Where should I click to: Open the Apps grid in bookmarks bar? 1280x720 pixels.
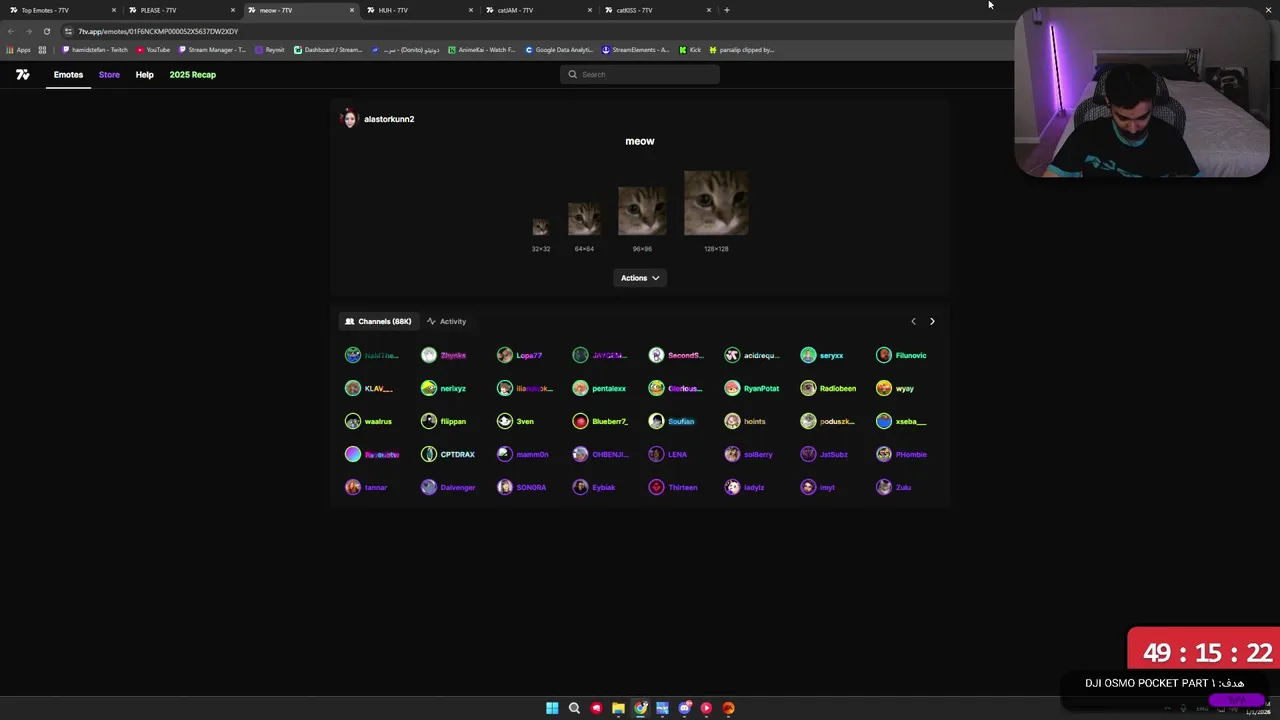click(18, 50)
